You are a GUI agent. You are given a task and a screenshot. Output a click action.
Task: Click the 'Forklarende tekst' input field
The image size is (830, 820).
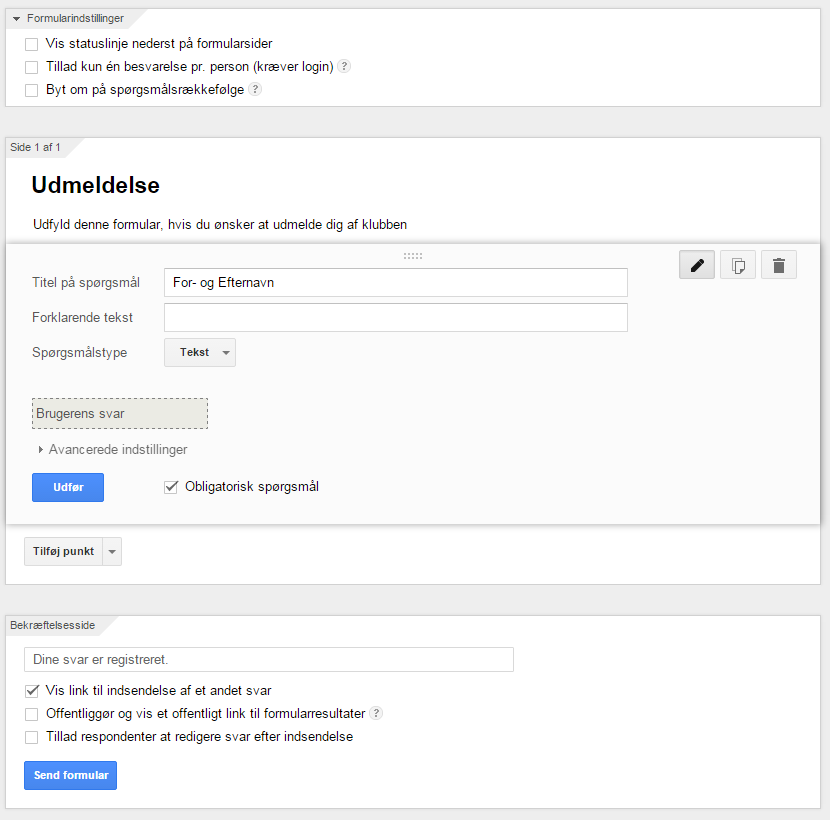click(396, 318)
